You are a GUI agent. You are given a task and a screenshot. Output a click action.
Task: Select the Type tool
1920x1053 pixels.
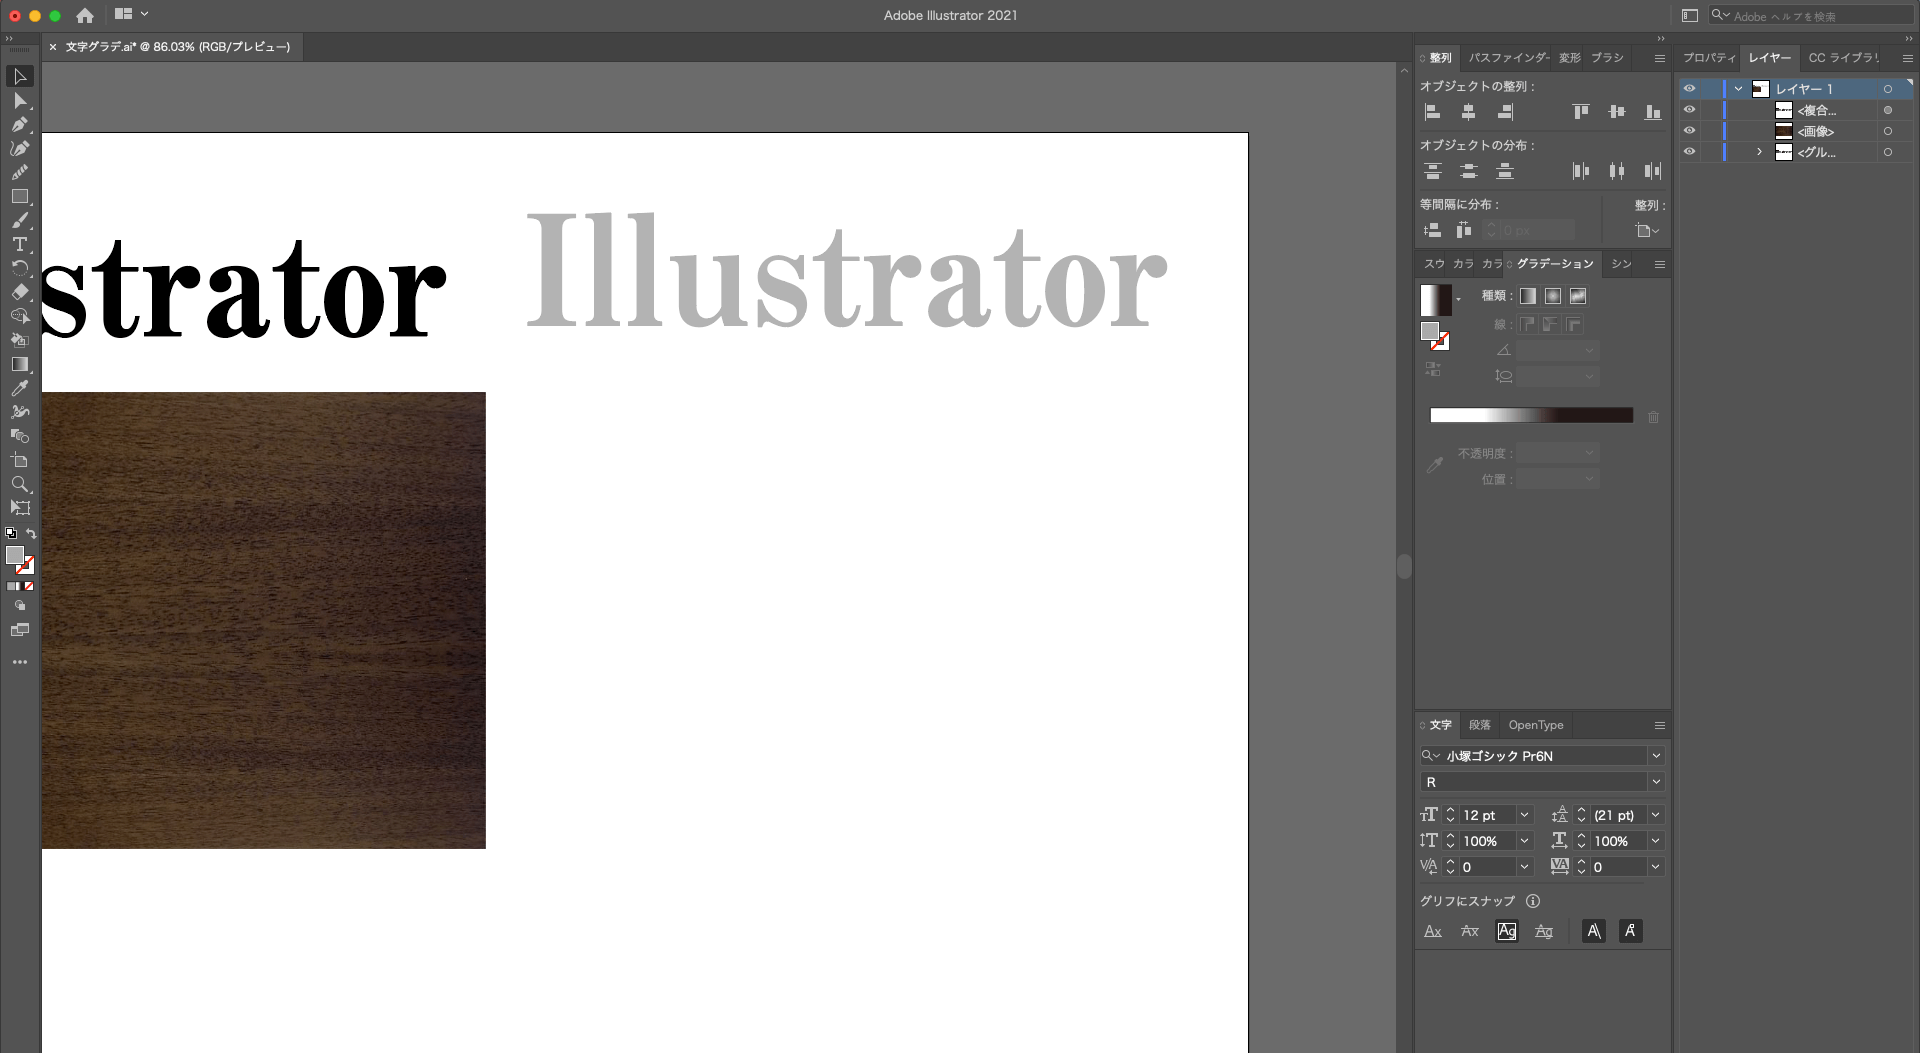pyautogui.click(x=19, y=245)
